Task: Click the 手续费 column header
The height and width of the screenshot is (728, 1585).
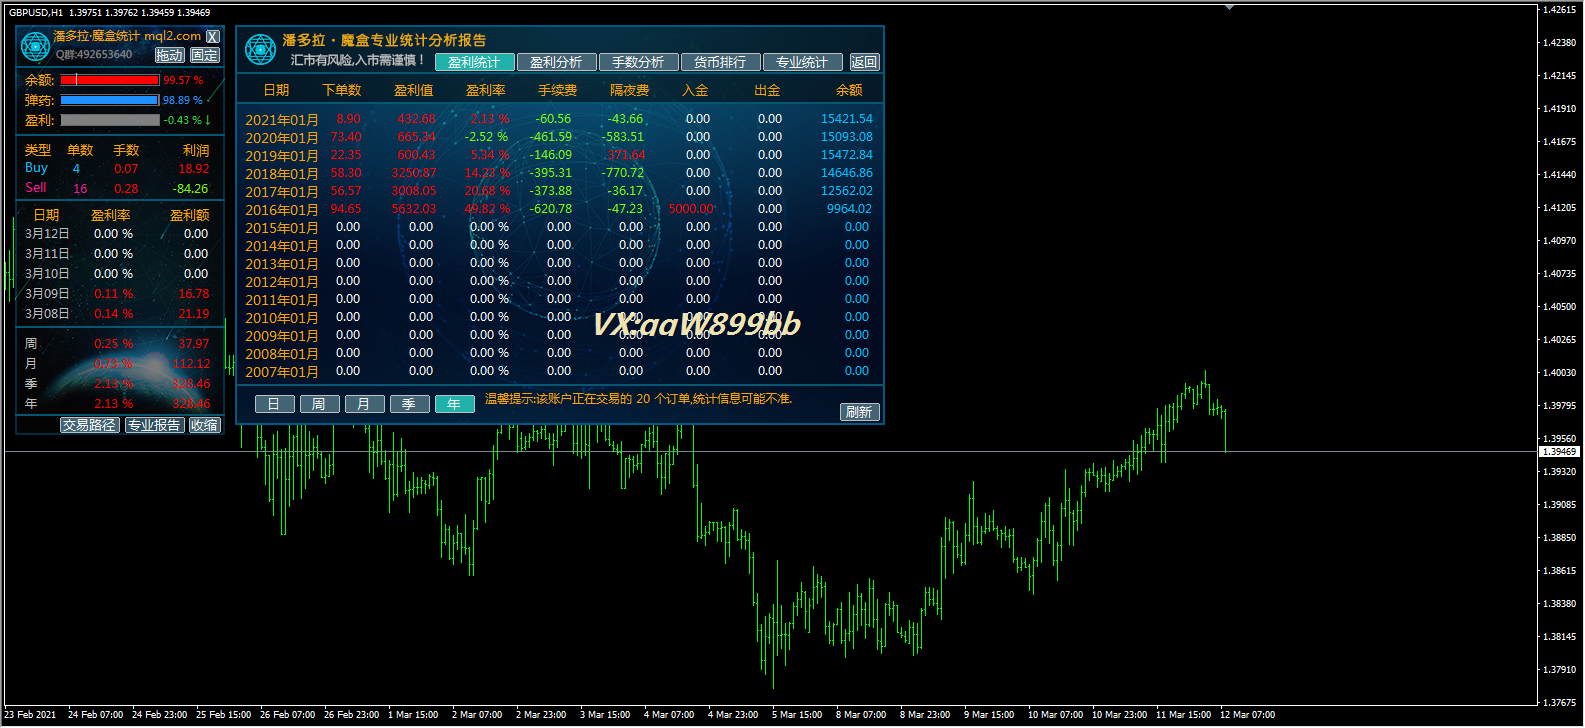Action: [x=558, y=90]
